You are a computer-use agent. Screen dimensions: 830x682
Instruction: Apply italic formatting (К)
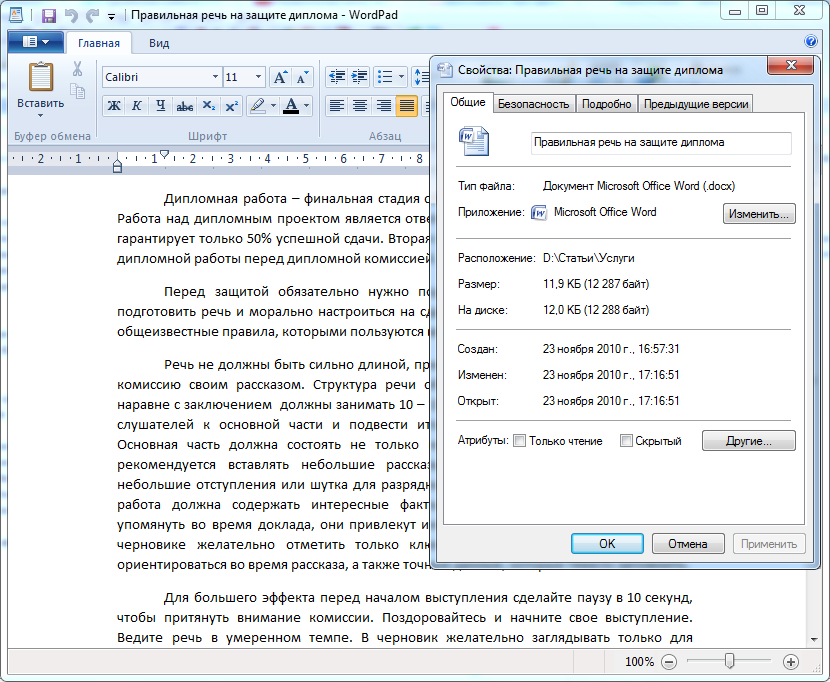pos(136,106)
